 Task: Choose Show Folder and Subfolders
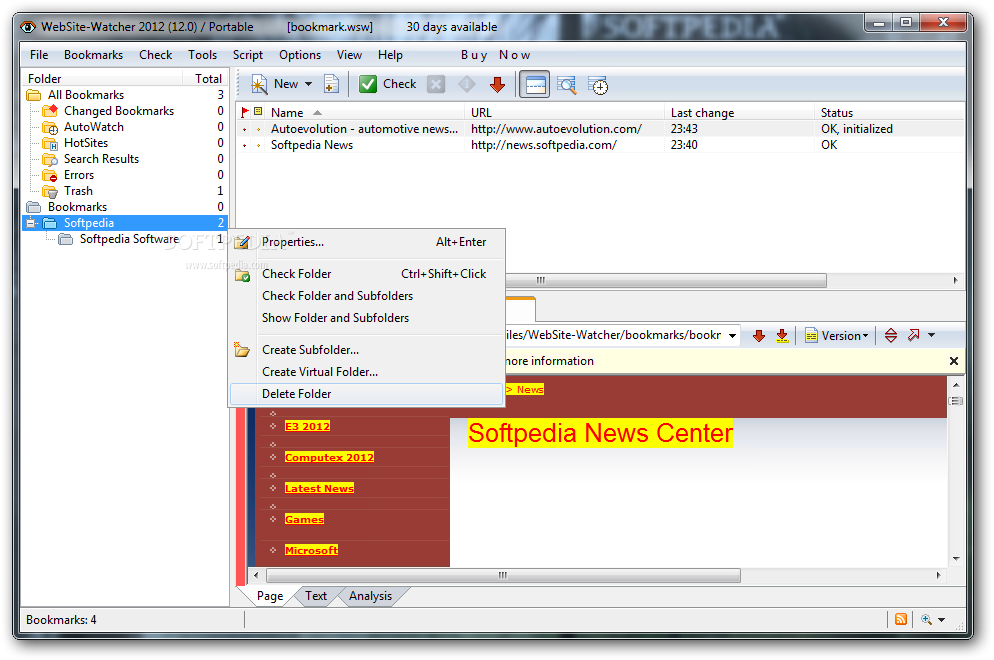pyautogui.click(x=366, y=318)
